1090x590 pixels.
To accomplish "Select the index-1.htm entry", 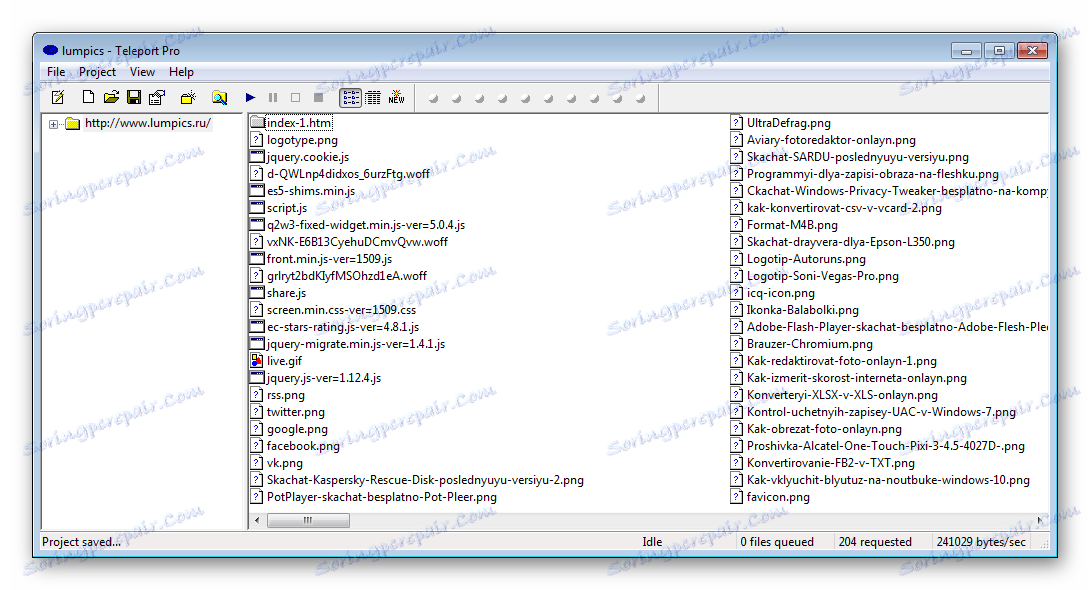I will [299, 123].
